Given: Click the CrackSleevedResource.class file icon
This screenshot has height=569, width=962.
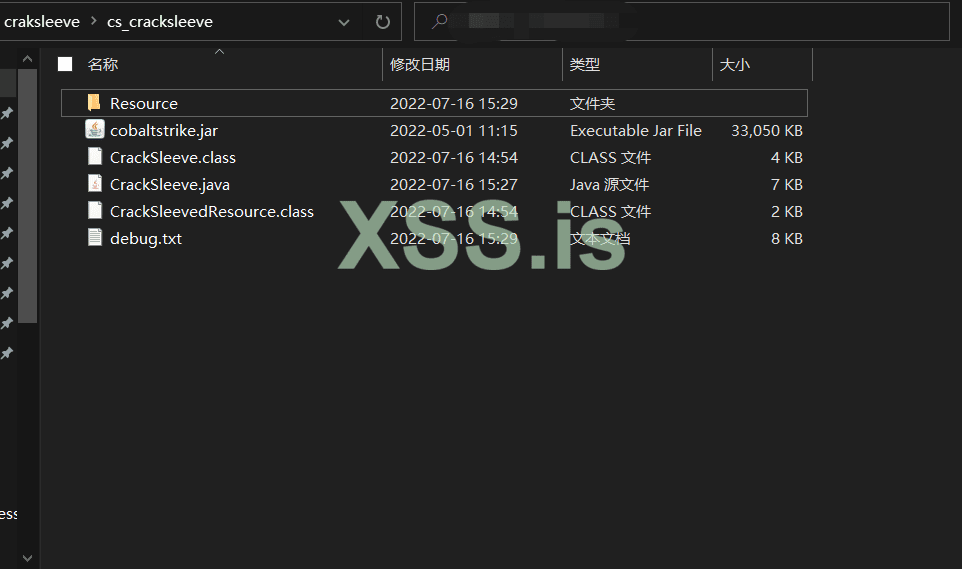Looking at the screenshot, I should (94, 211).
